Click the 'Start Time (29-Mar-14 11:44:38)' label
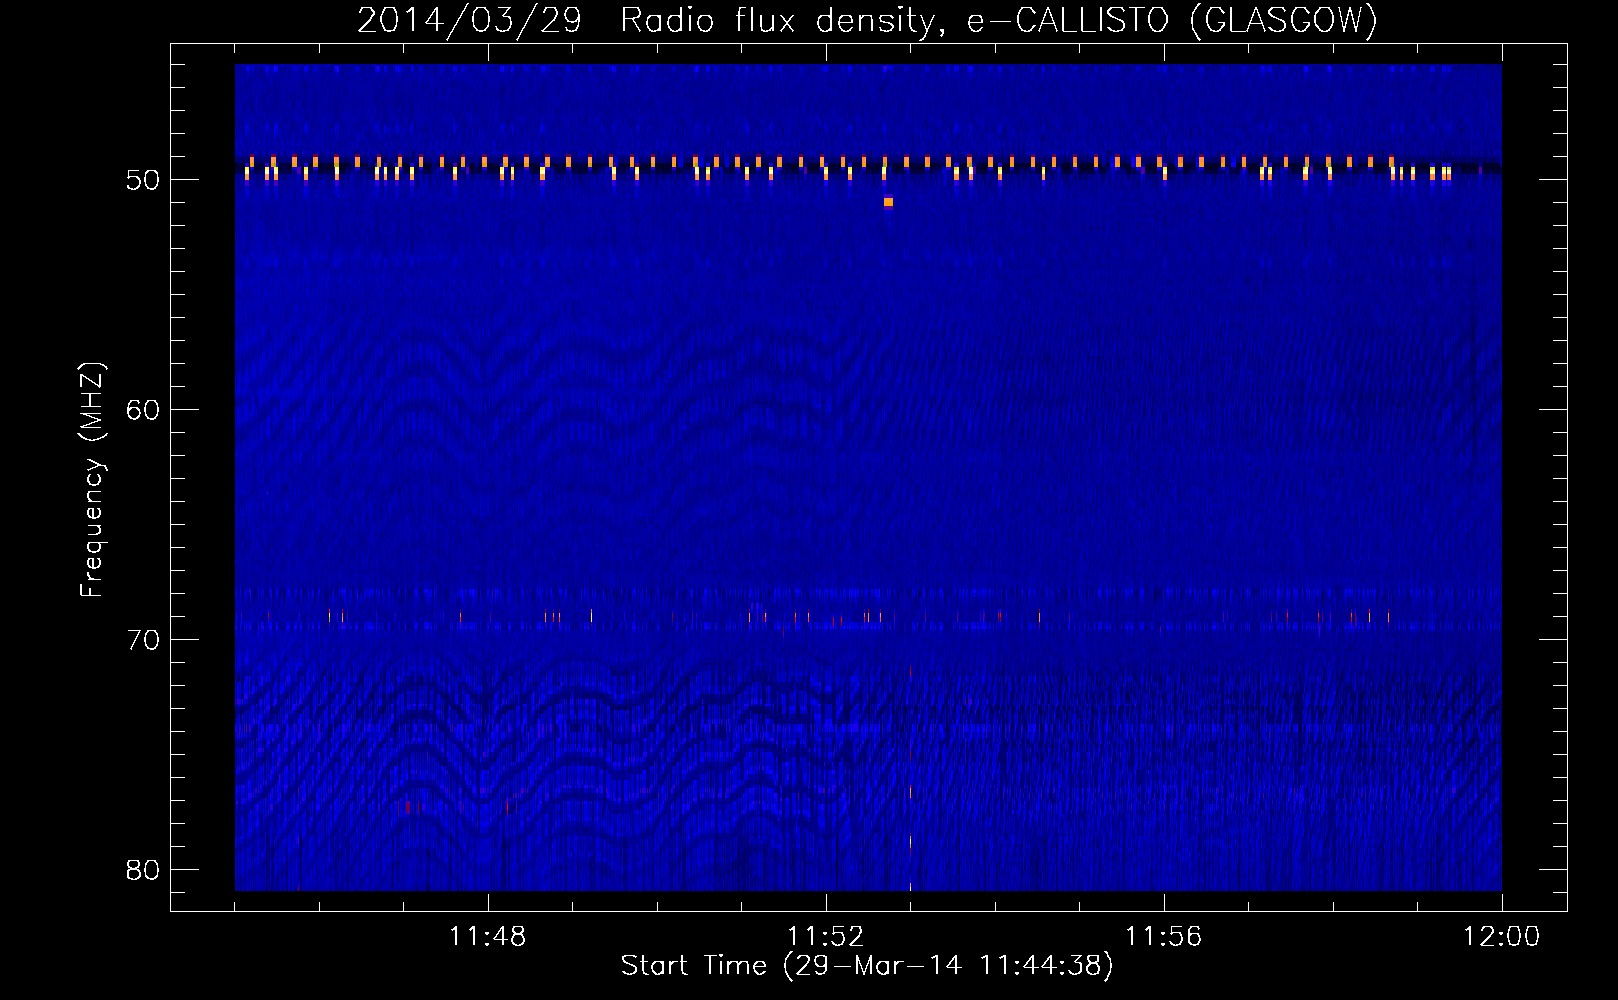 tap(867, 966)
